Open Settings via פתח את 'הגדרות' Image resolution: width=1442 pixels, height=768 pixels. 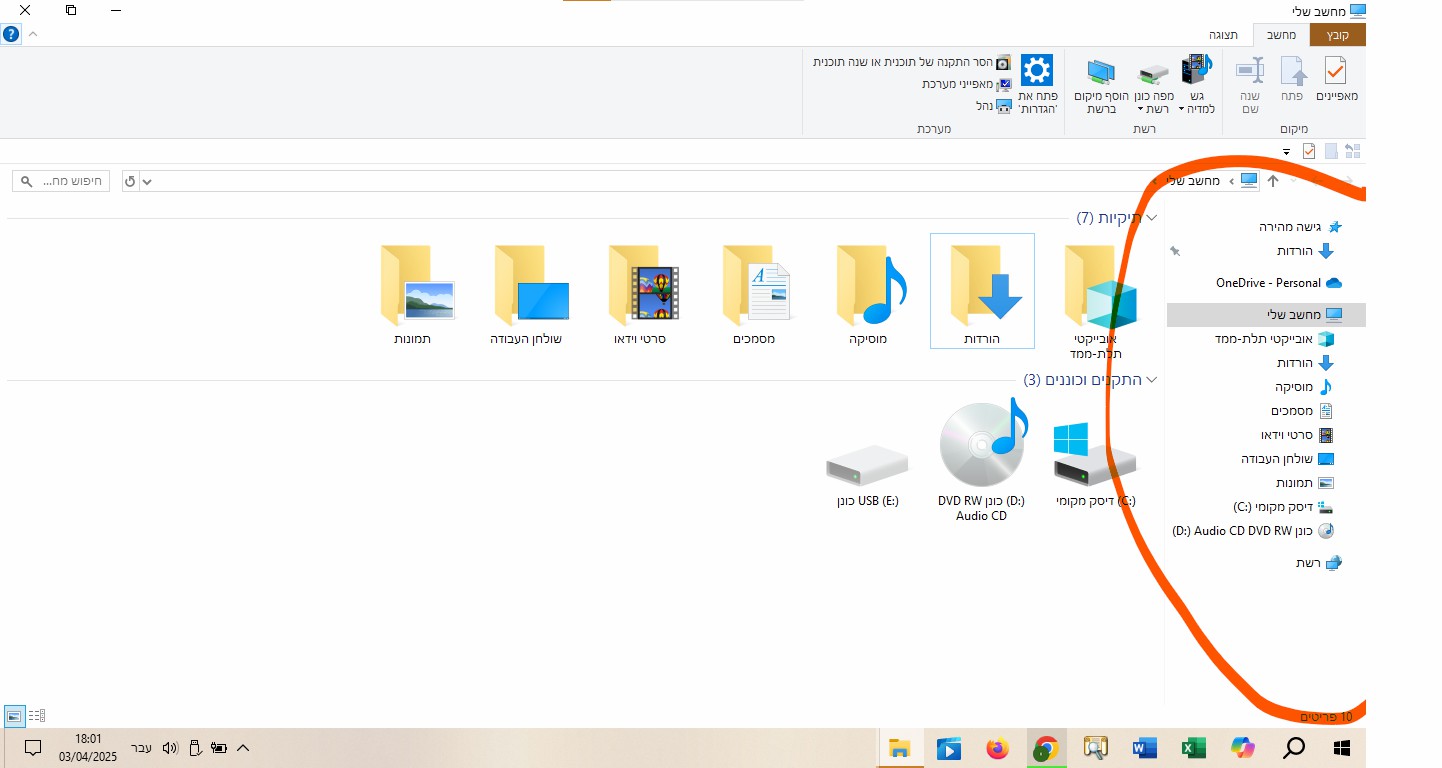[1037, 84]
